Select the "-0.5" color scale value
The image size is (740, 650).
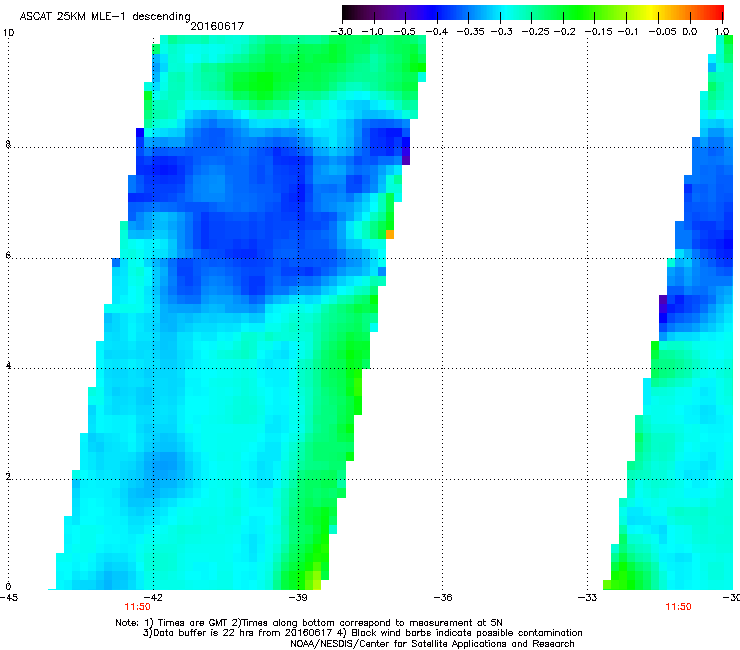pos(404,32)
